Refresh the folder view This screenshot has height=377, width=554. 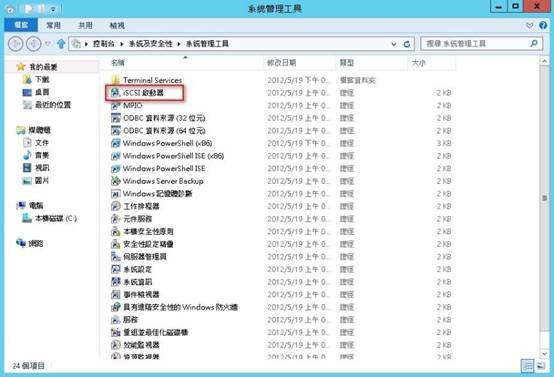407,44
